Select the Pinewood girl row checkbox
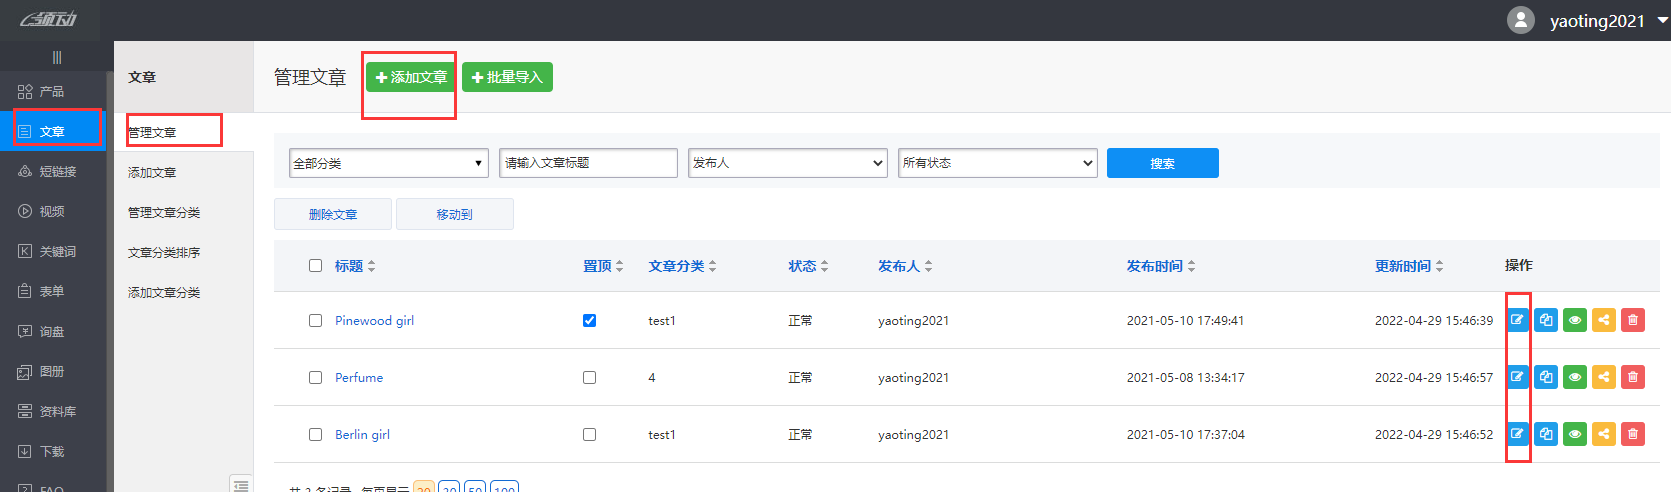This screenshot has height=492, width=1671. point(315,321)
